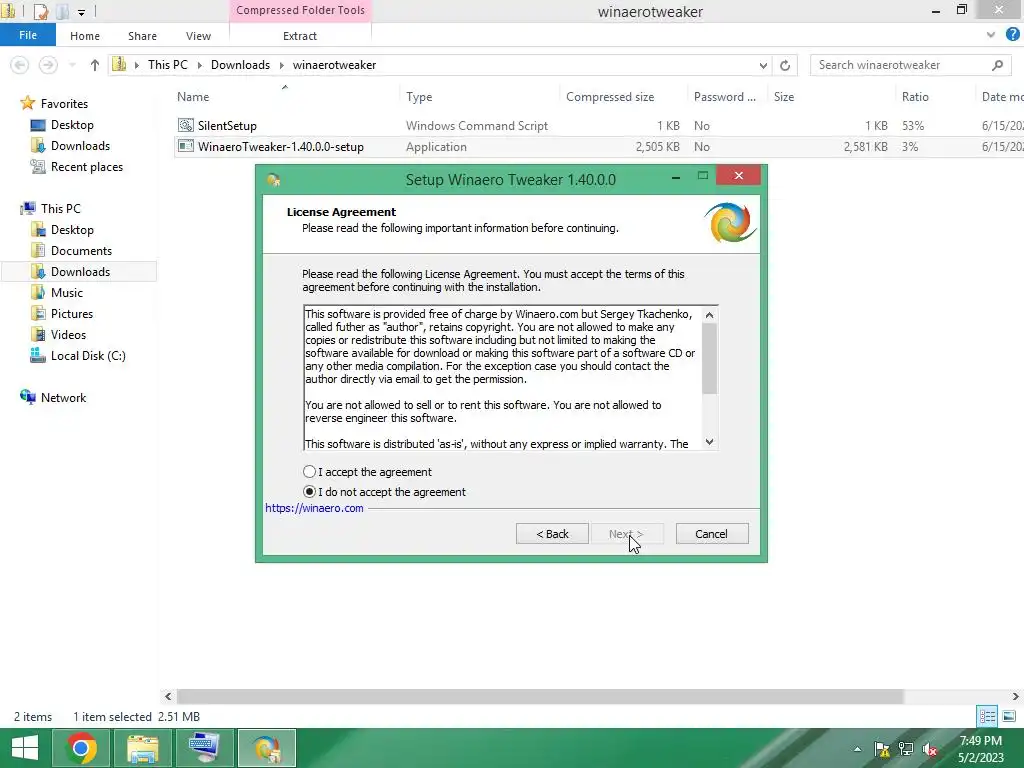
Task: Launch Google Chrome from the taskbar
Action: point(81,748)
